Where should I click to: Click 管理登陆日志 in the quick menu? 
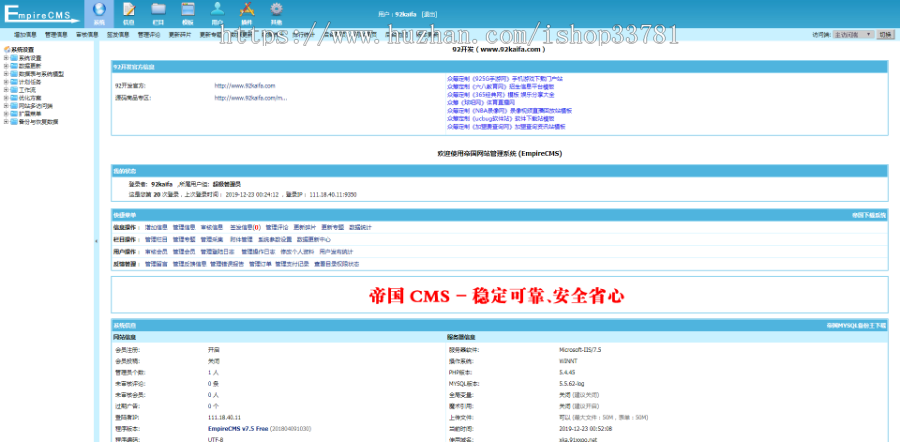(x=218, y=252)
